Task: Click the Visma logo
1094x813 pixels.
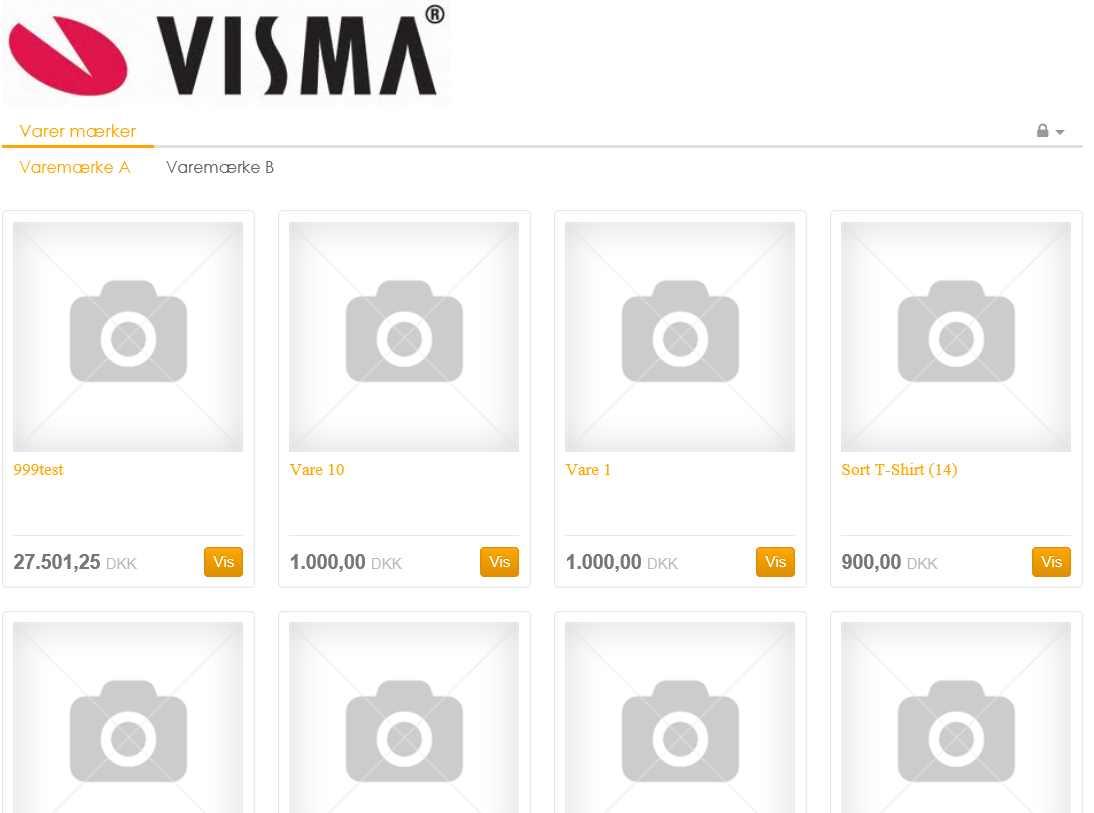Action: click(225, 54)
